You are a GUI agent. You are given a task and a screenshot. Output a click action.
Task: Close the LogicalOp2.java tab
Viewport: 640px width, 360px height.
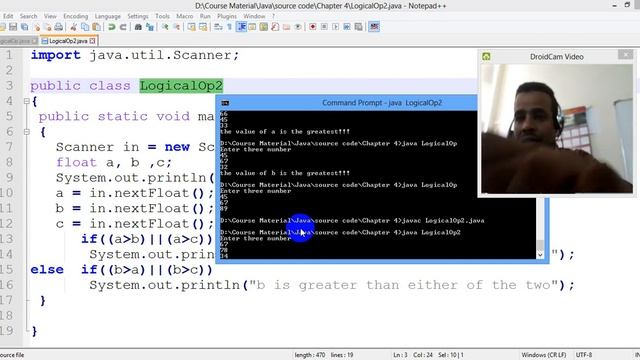click(x=93, y=41)
